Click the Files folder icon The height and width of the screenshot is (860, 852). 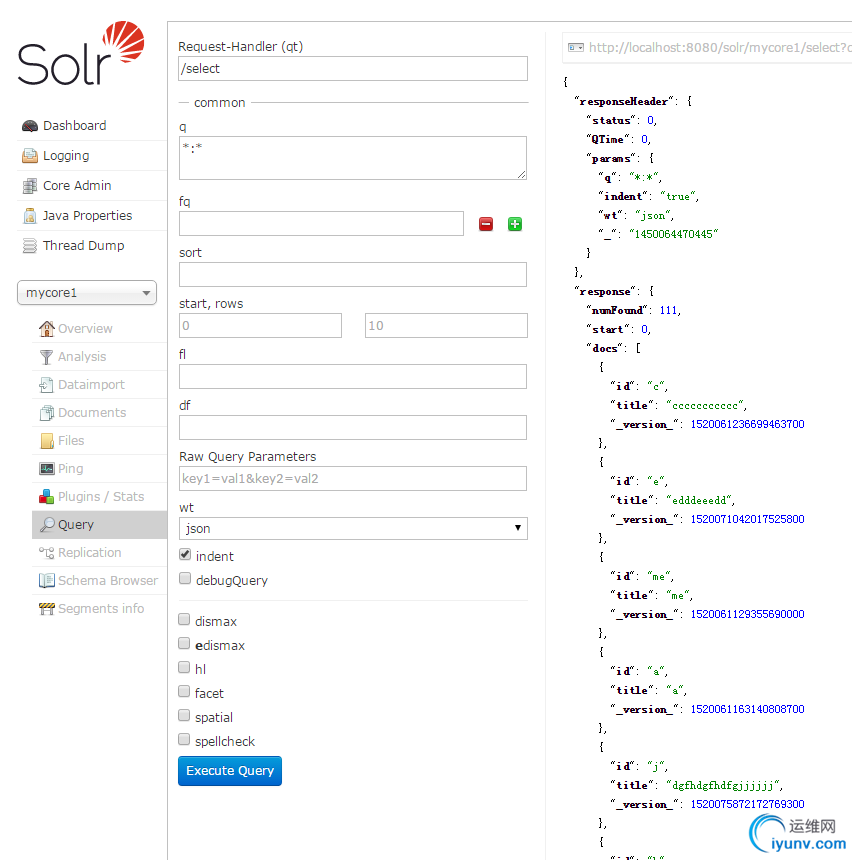[x=47, y=441]
